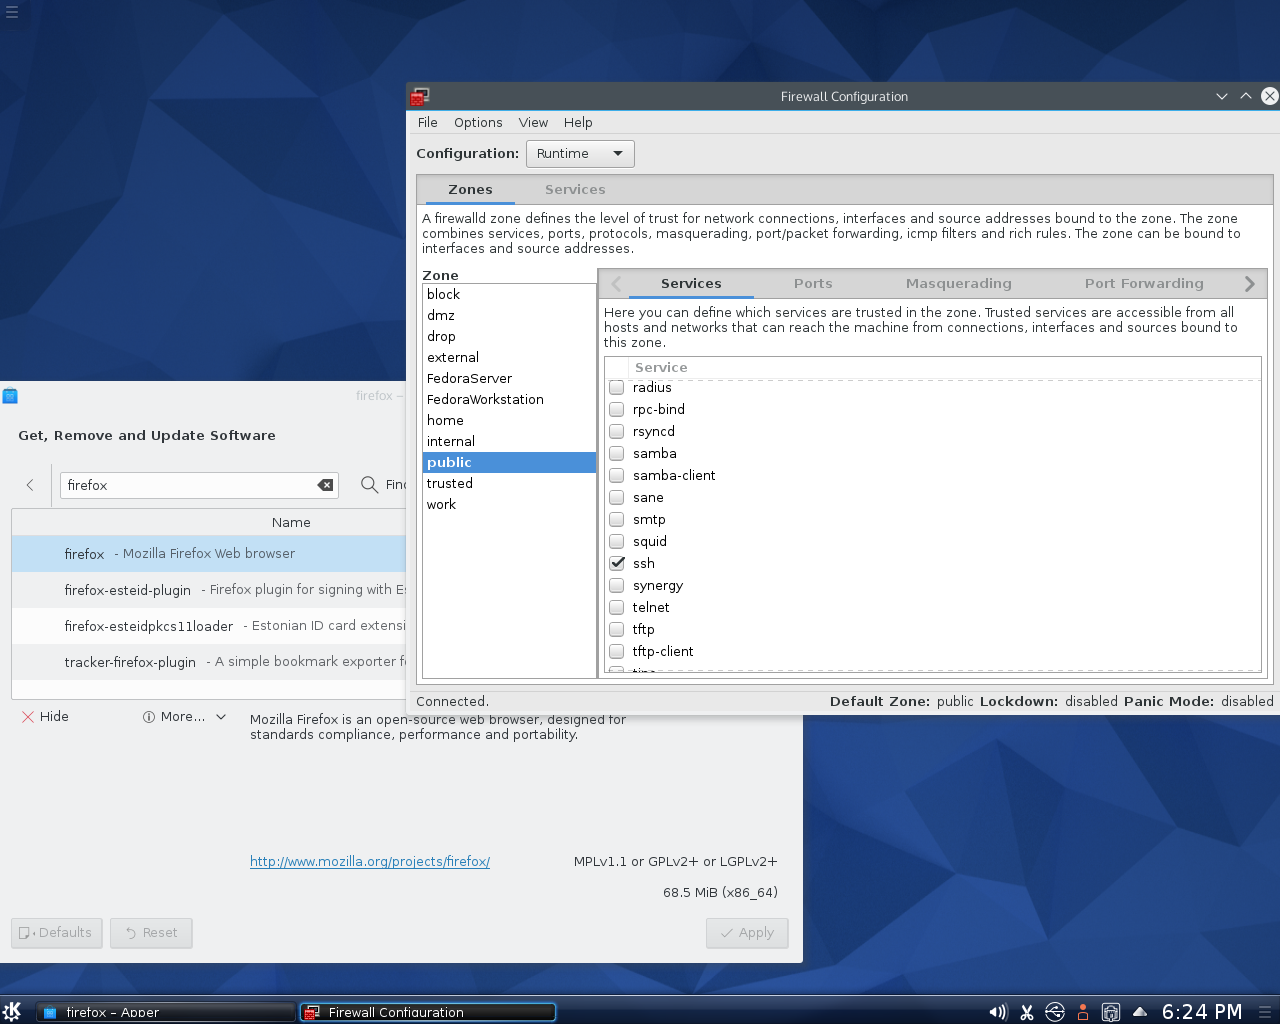The height and width of the screenshot is (1024, 1280).
Task: Click the Reset button in Apper
Action: (151, 932)
